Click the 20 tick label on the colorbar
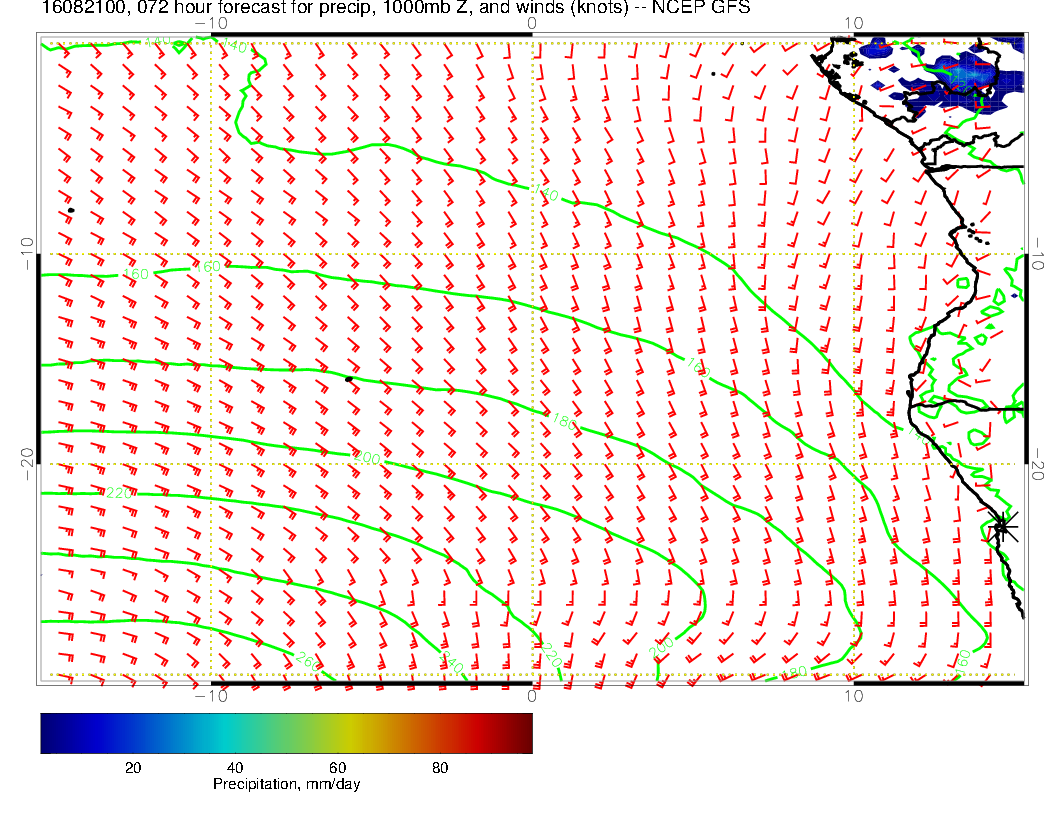Image resolution: width=1056 pixels, height=816 pixels. tap(132, 768)
